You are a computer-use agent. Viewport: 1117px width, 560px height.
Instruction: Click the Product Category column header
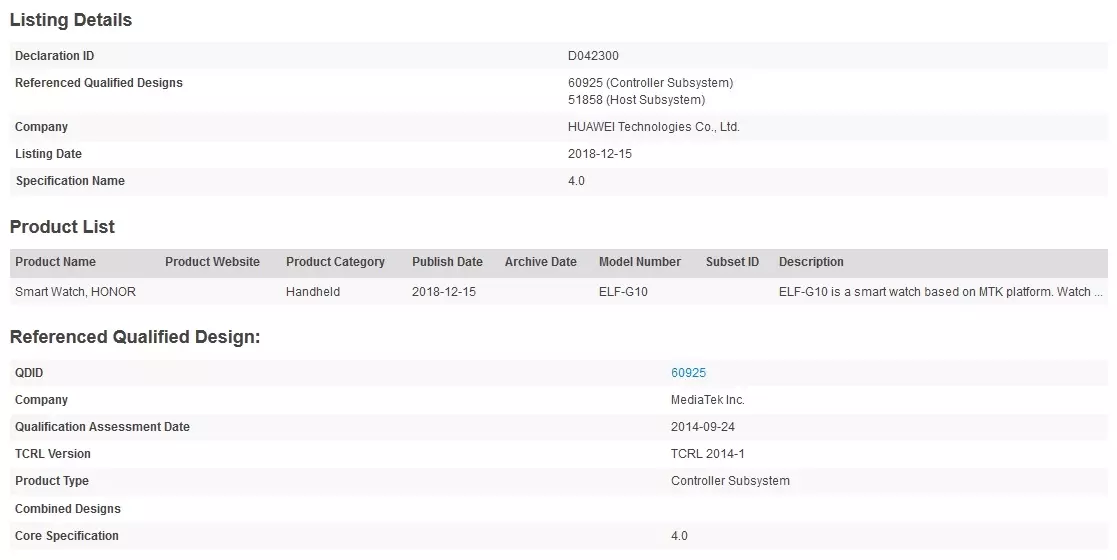tap(336, 261)
